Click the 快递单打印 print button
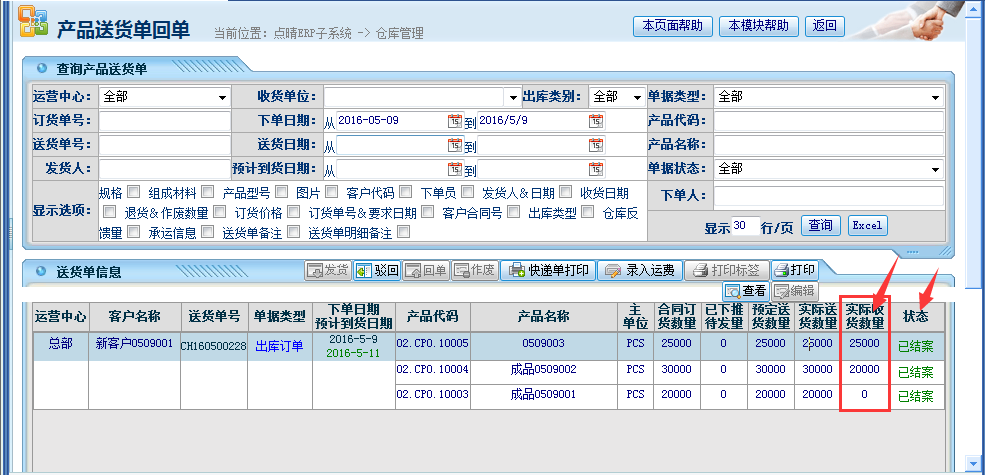 (548, 270)
